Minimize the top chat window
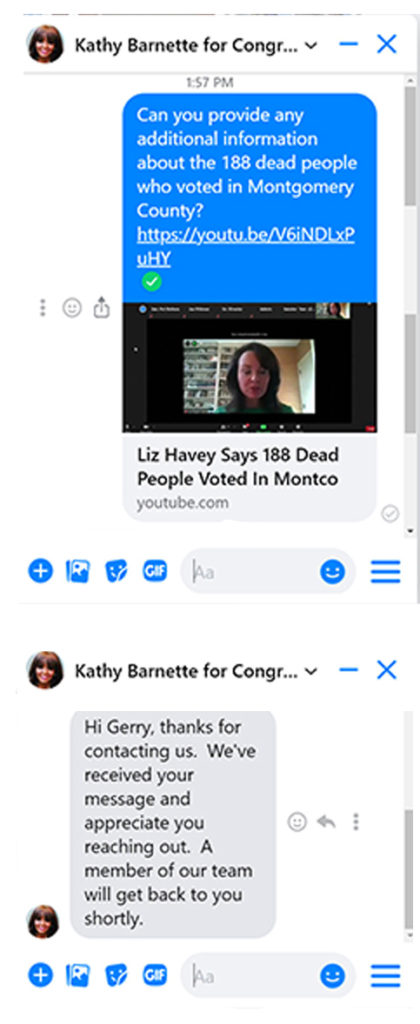 click(349, 44)
